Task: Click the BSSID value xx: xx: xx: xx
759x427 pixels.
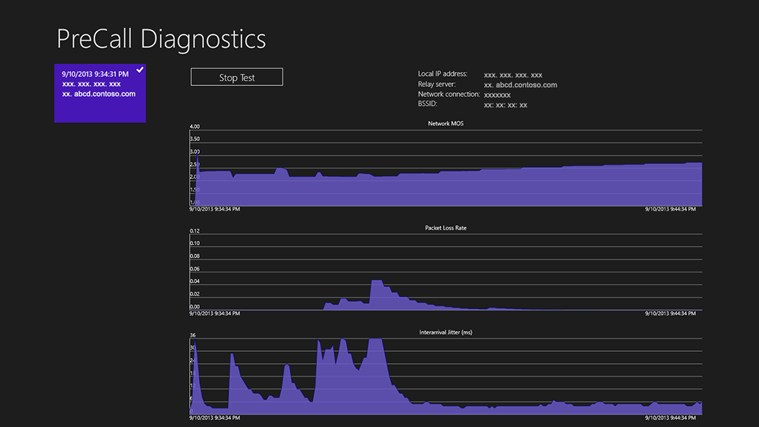Action: 505,105
